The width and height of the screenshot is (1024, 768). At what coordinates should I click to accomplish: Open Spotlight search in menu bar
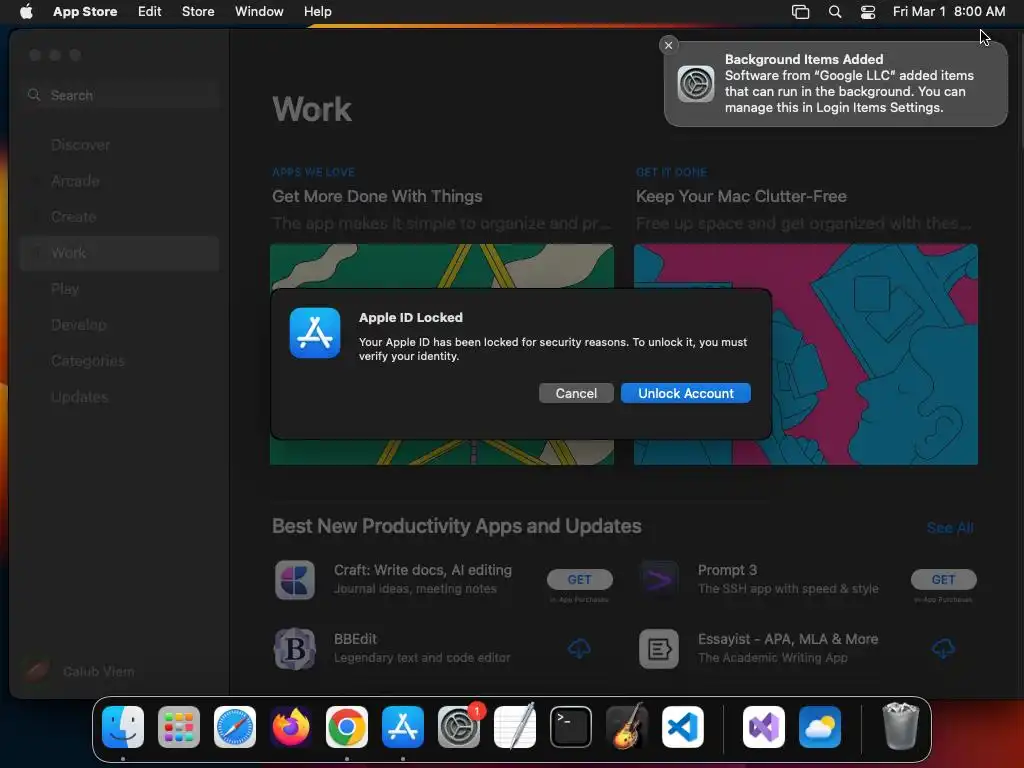pos(835,12)
